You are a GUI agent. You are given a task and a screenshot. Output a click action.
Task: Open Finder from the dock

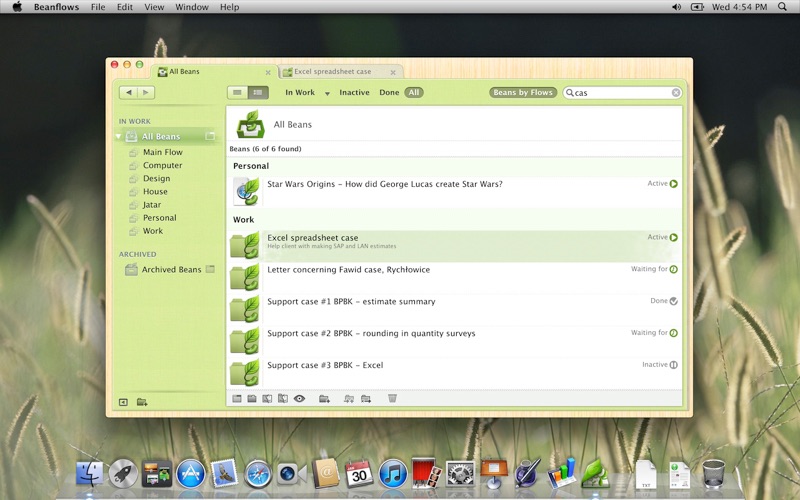89,473
